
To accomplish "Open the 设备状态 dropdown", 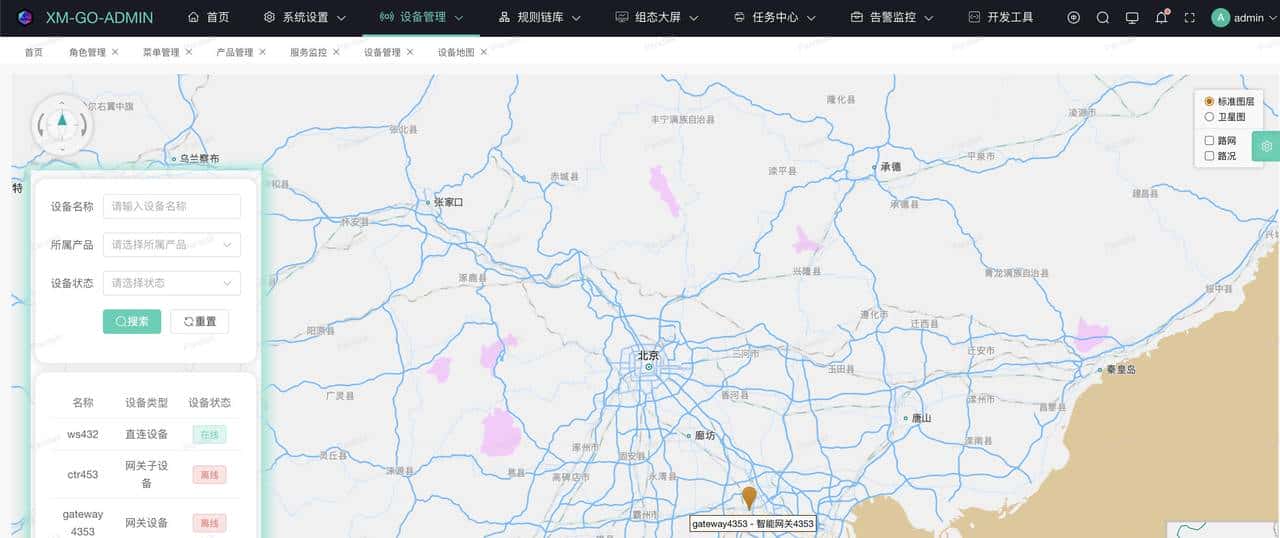I will pyautogui.click(x=172, y=283).
